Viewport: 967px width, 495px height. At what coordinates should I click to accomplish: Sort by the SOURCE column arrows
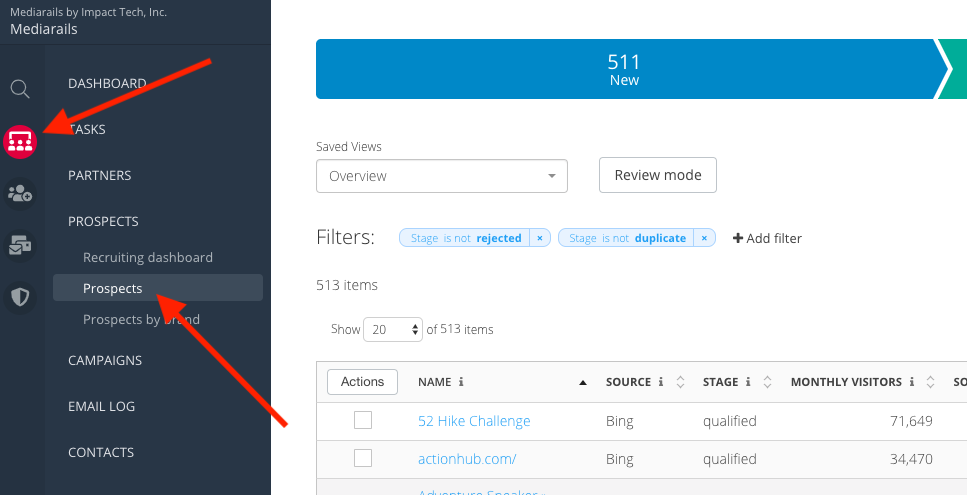(x=680, y=382)
